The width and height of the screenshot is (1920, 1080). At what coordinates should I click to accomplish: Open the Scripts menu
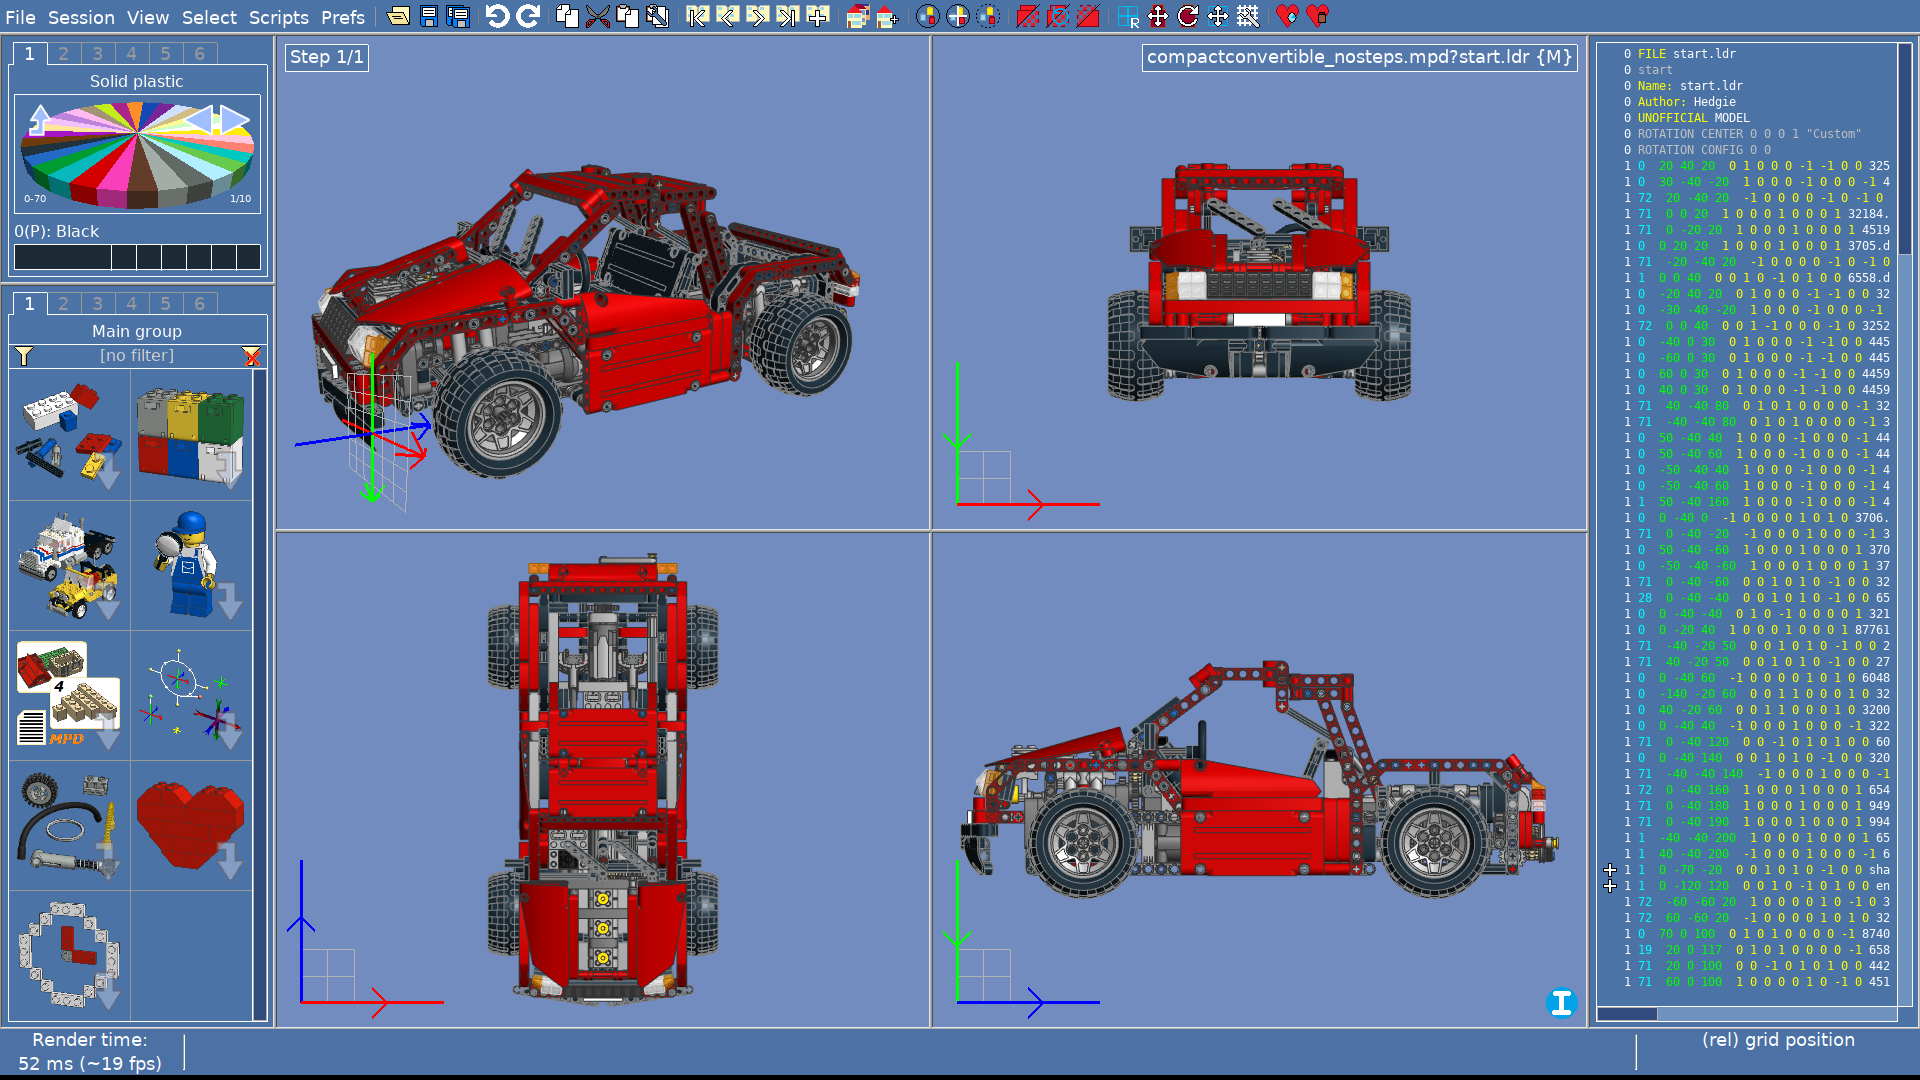point(278,17)
